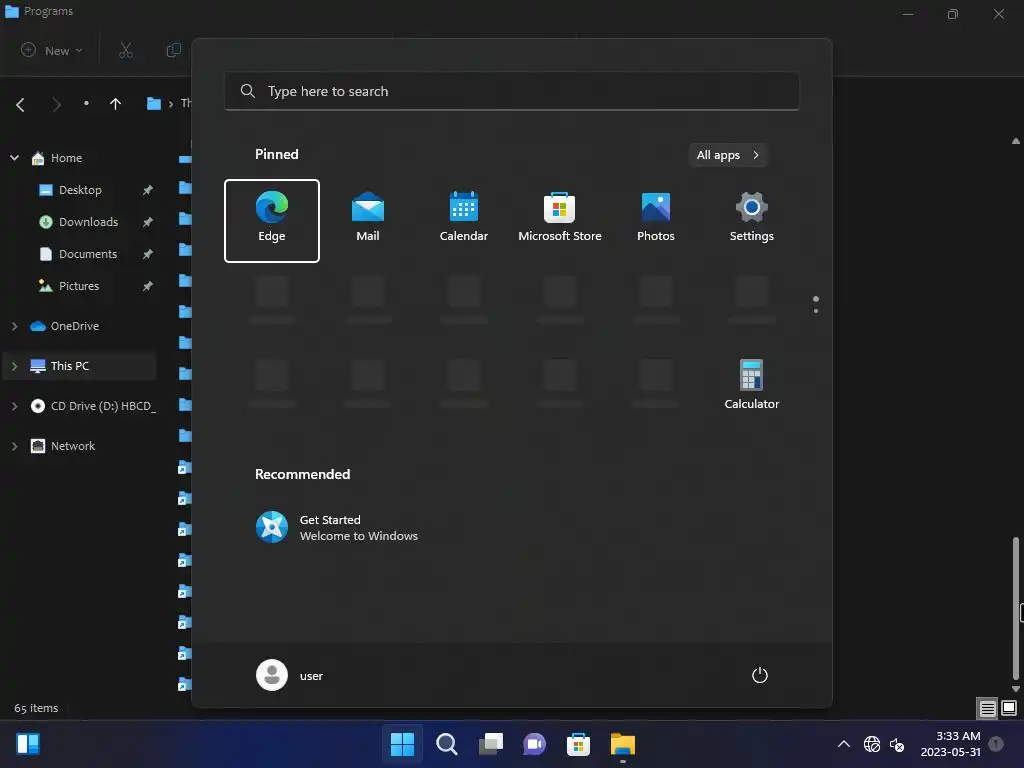The image size is (1024, 768).
Task: Click the network globe tray icon
Action: (872, 744)
